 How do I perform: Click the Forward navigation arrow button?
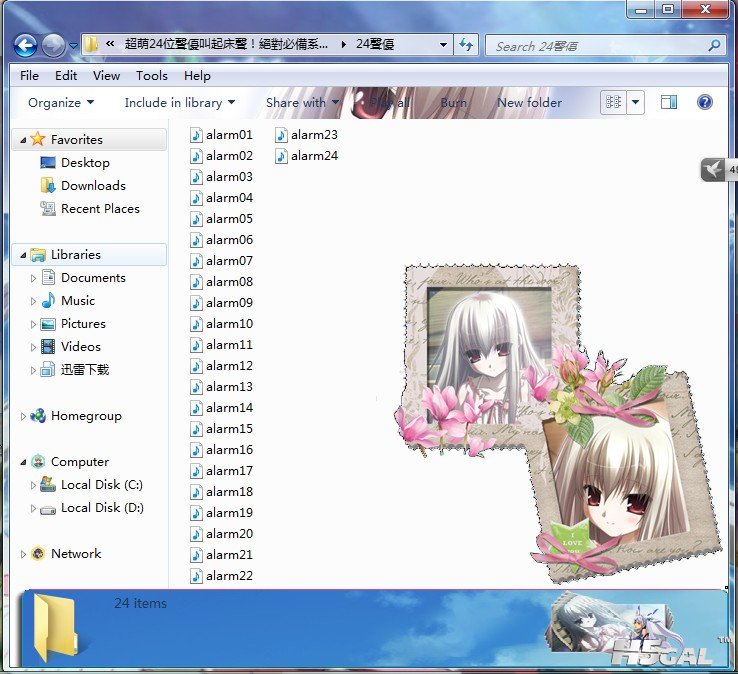tap(53, 45)
